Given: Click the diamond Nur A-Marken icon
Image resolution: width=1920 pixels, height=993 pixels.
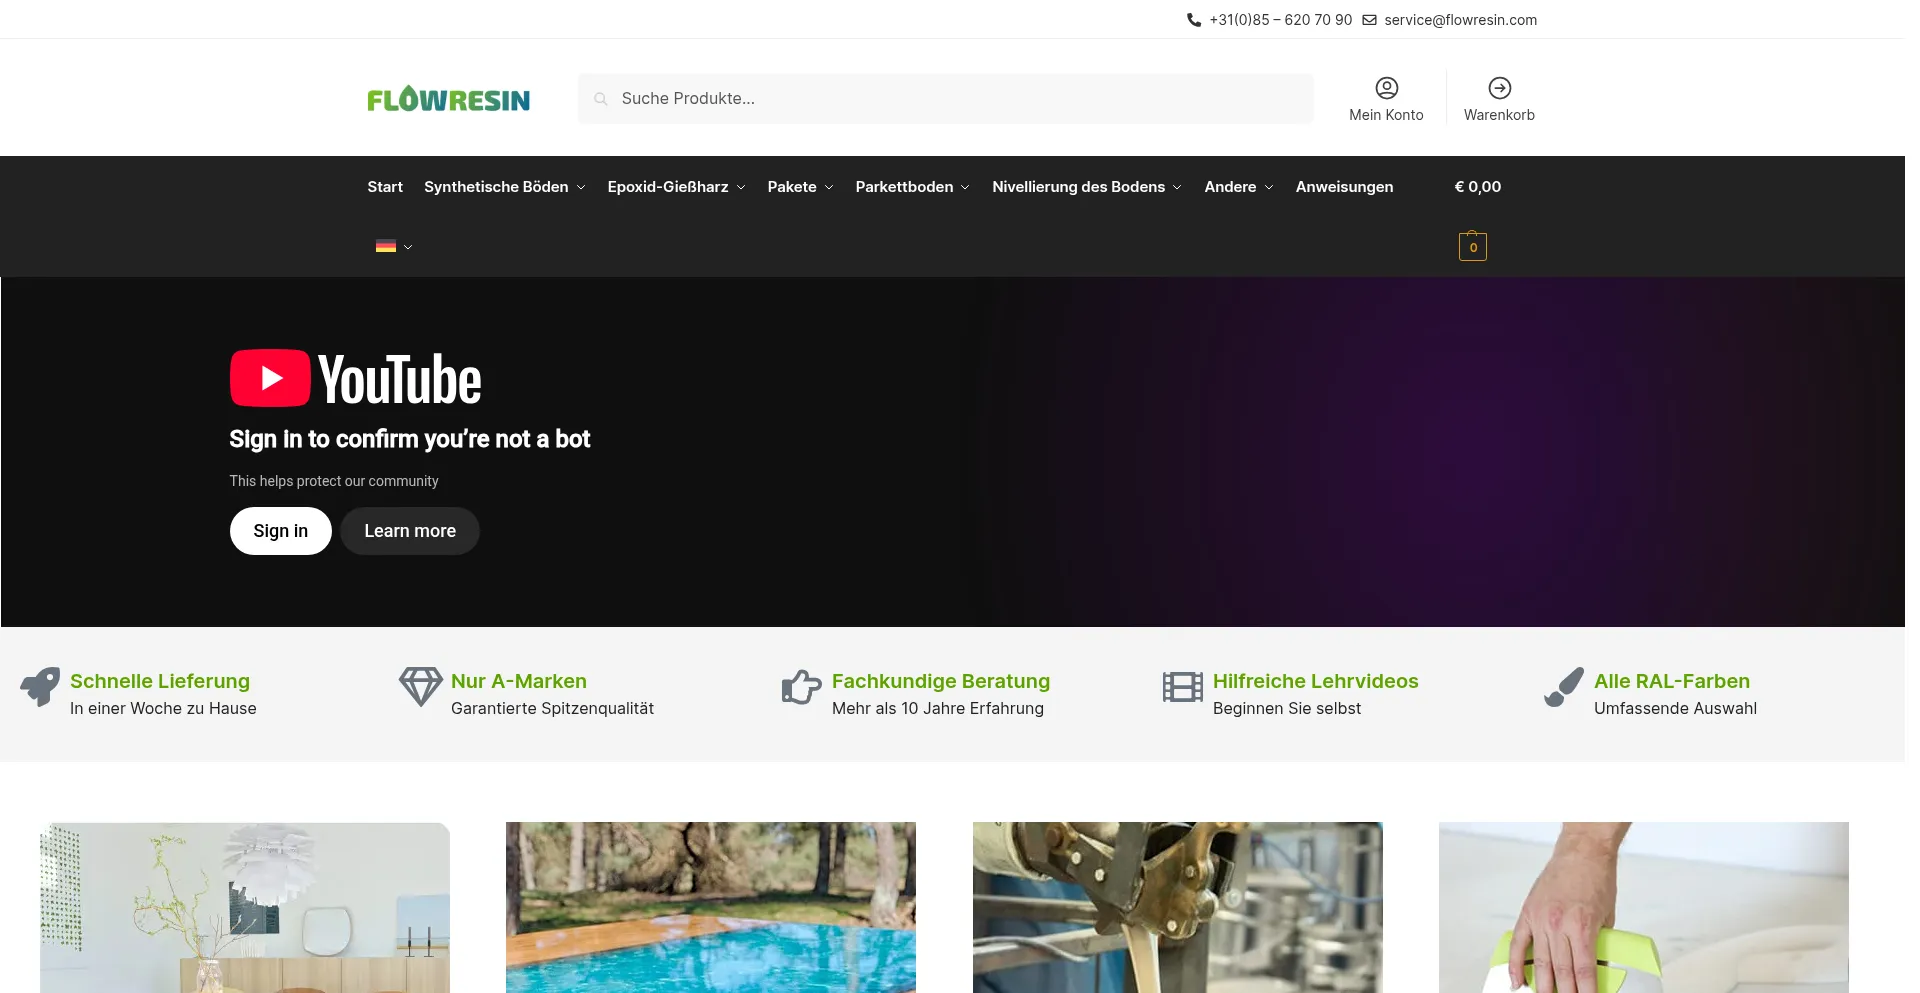Looking at the screenshot, I should pos(421,687).
